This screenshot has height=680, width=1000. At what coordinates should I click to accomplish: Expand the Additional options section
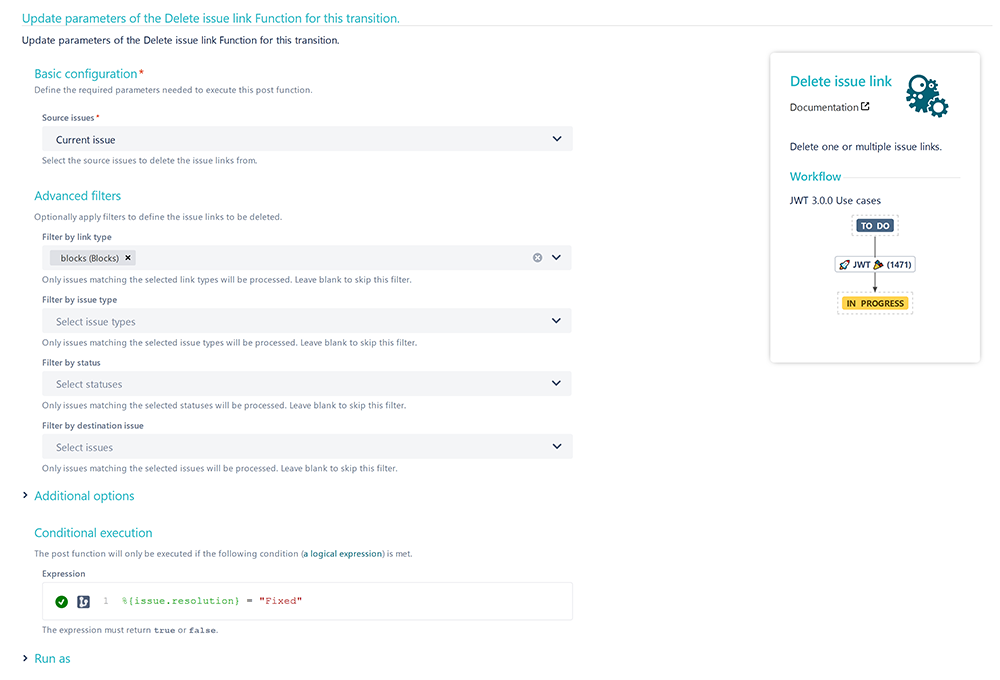[x=26, y=495]
